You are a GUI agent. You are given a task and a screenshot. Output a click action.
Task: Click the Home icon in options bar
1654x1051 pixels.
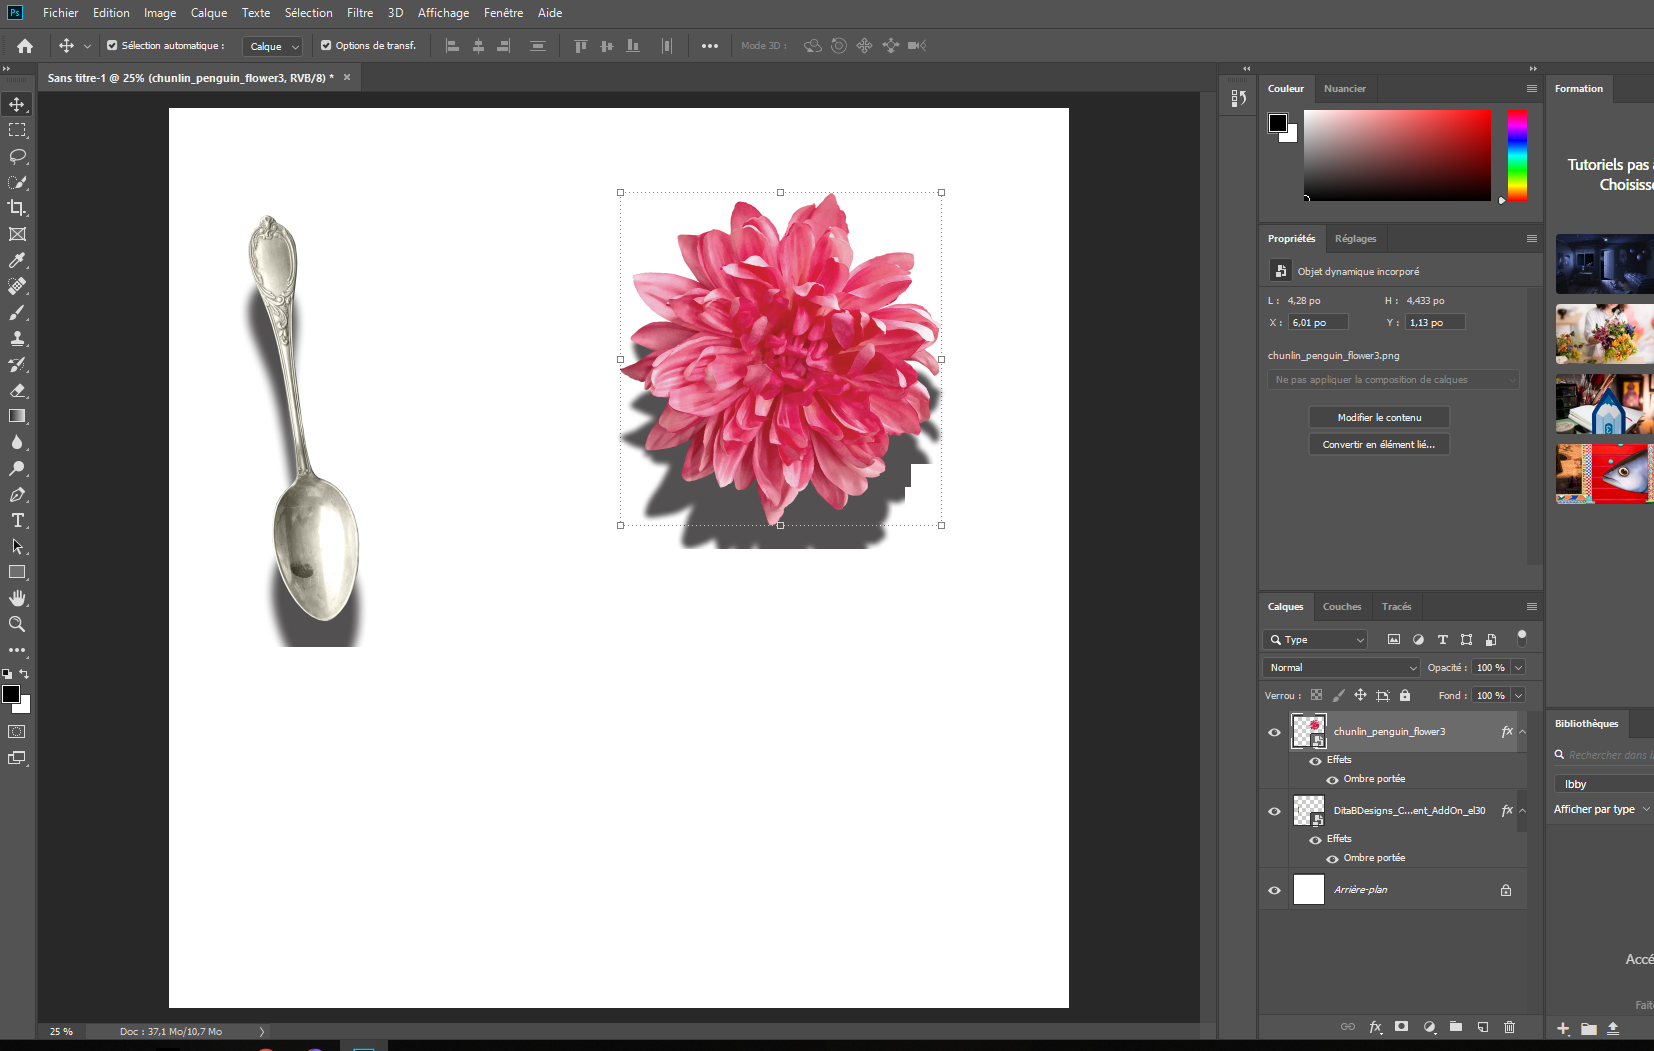(x=25, y=46)
